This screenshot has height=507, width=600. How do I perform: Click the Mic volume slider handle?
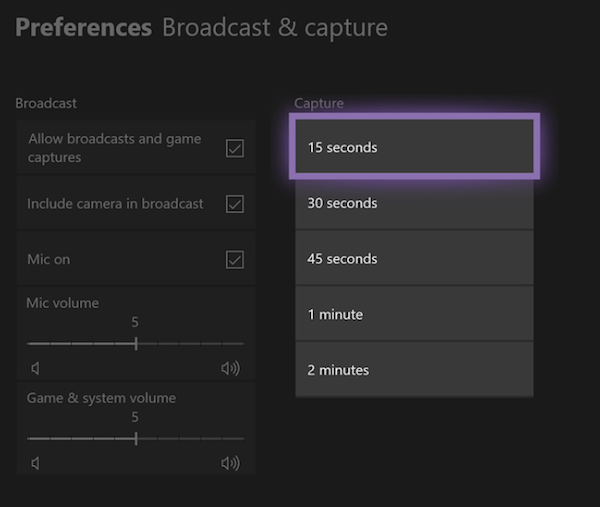pos(136,344)
